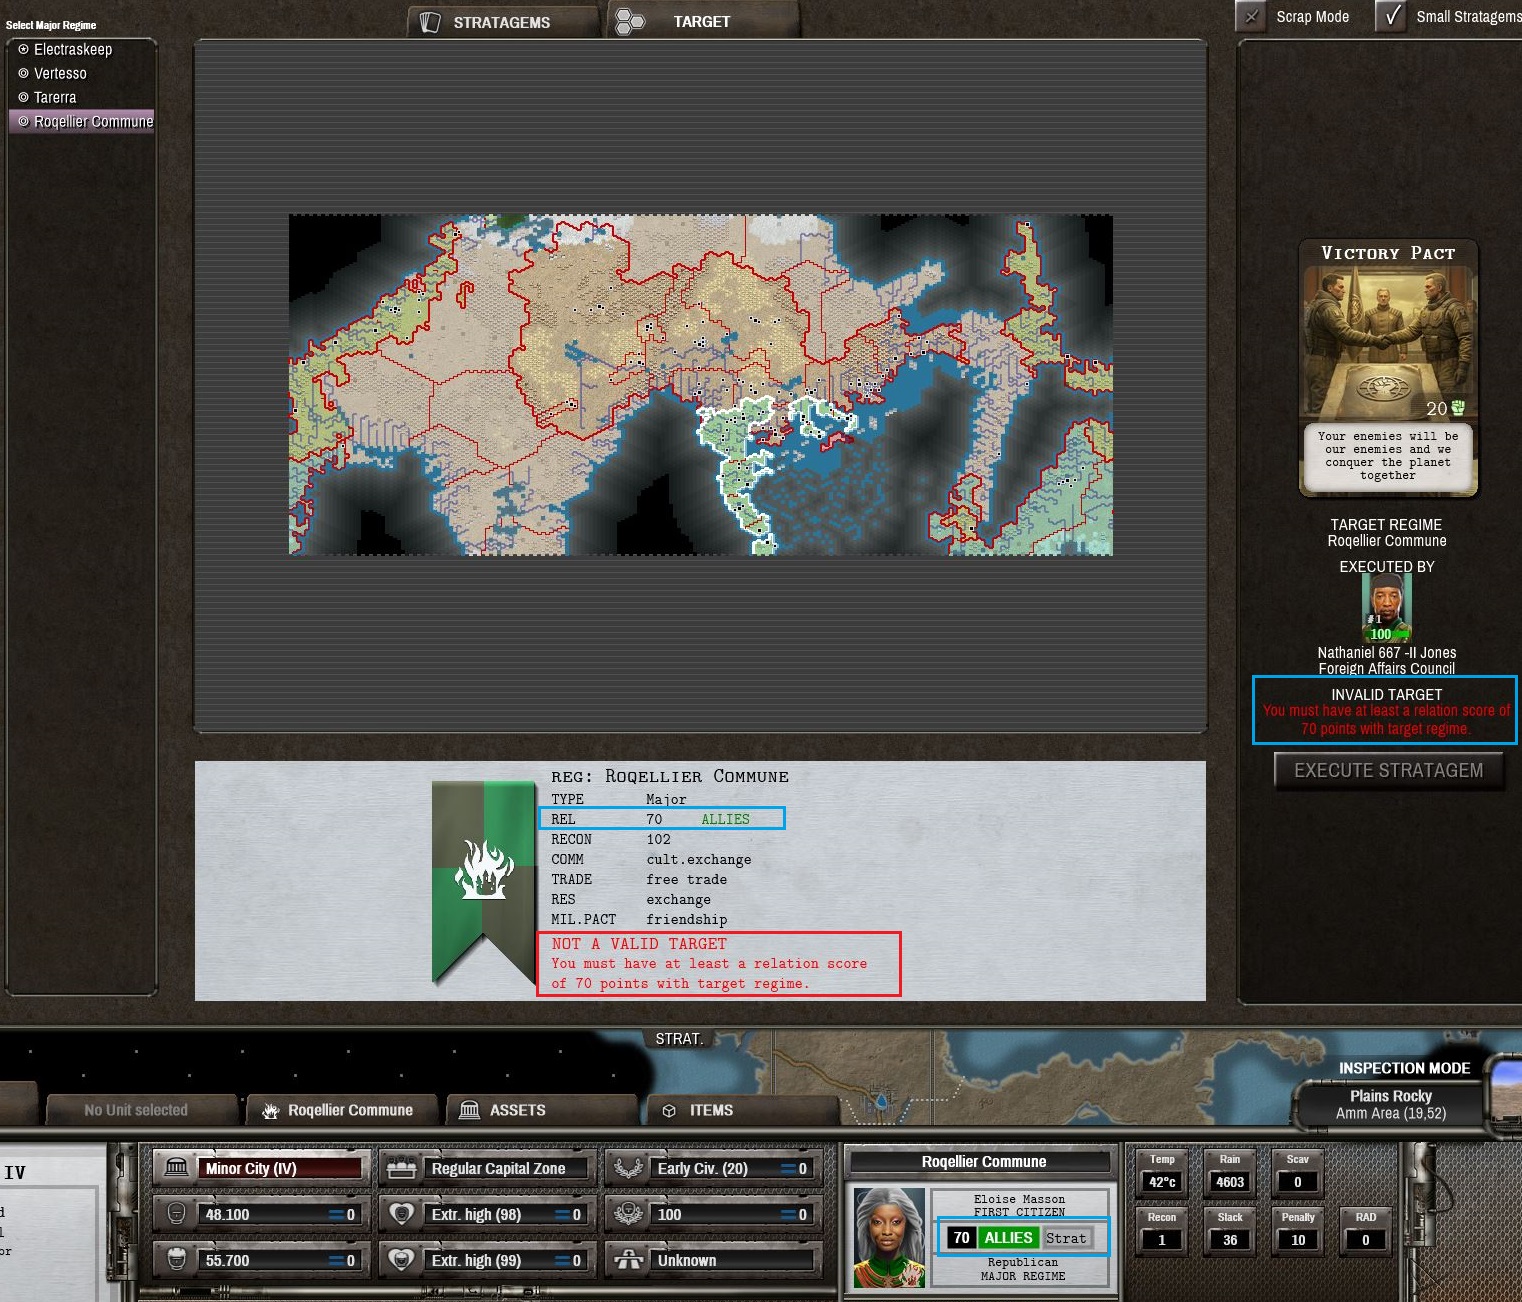
Task: Click the Scav 0 readout
Action: [1298, 1174]
